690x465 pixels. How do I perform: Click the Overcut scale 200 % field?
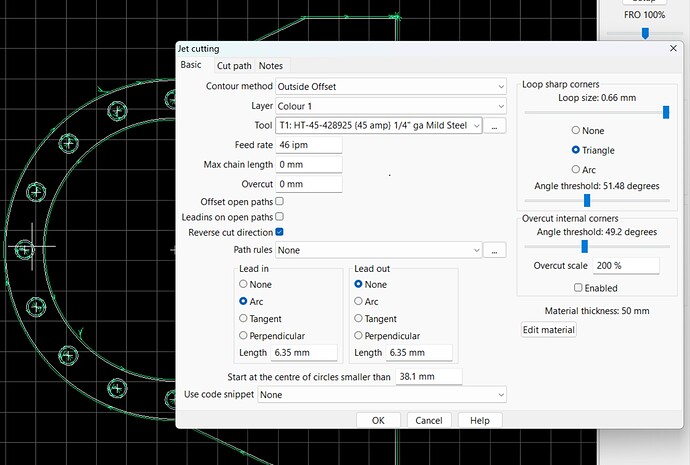626,266
